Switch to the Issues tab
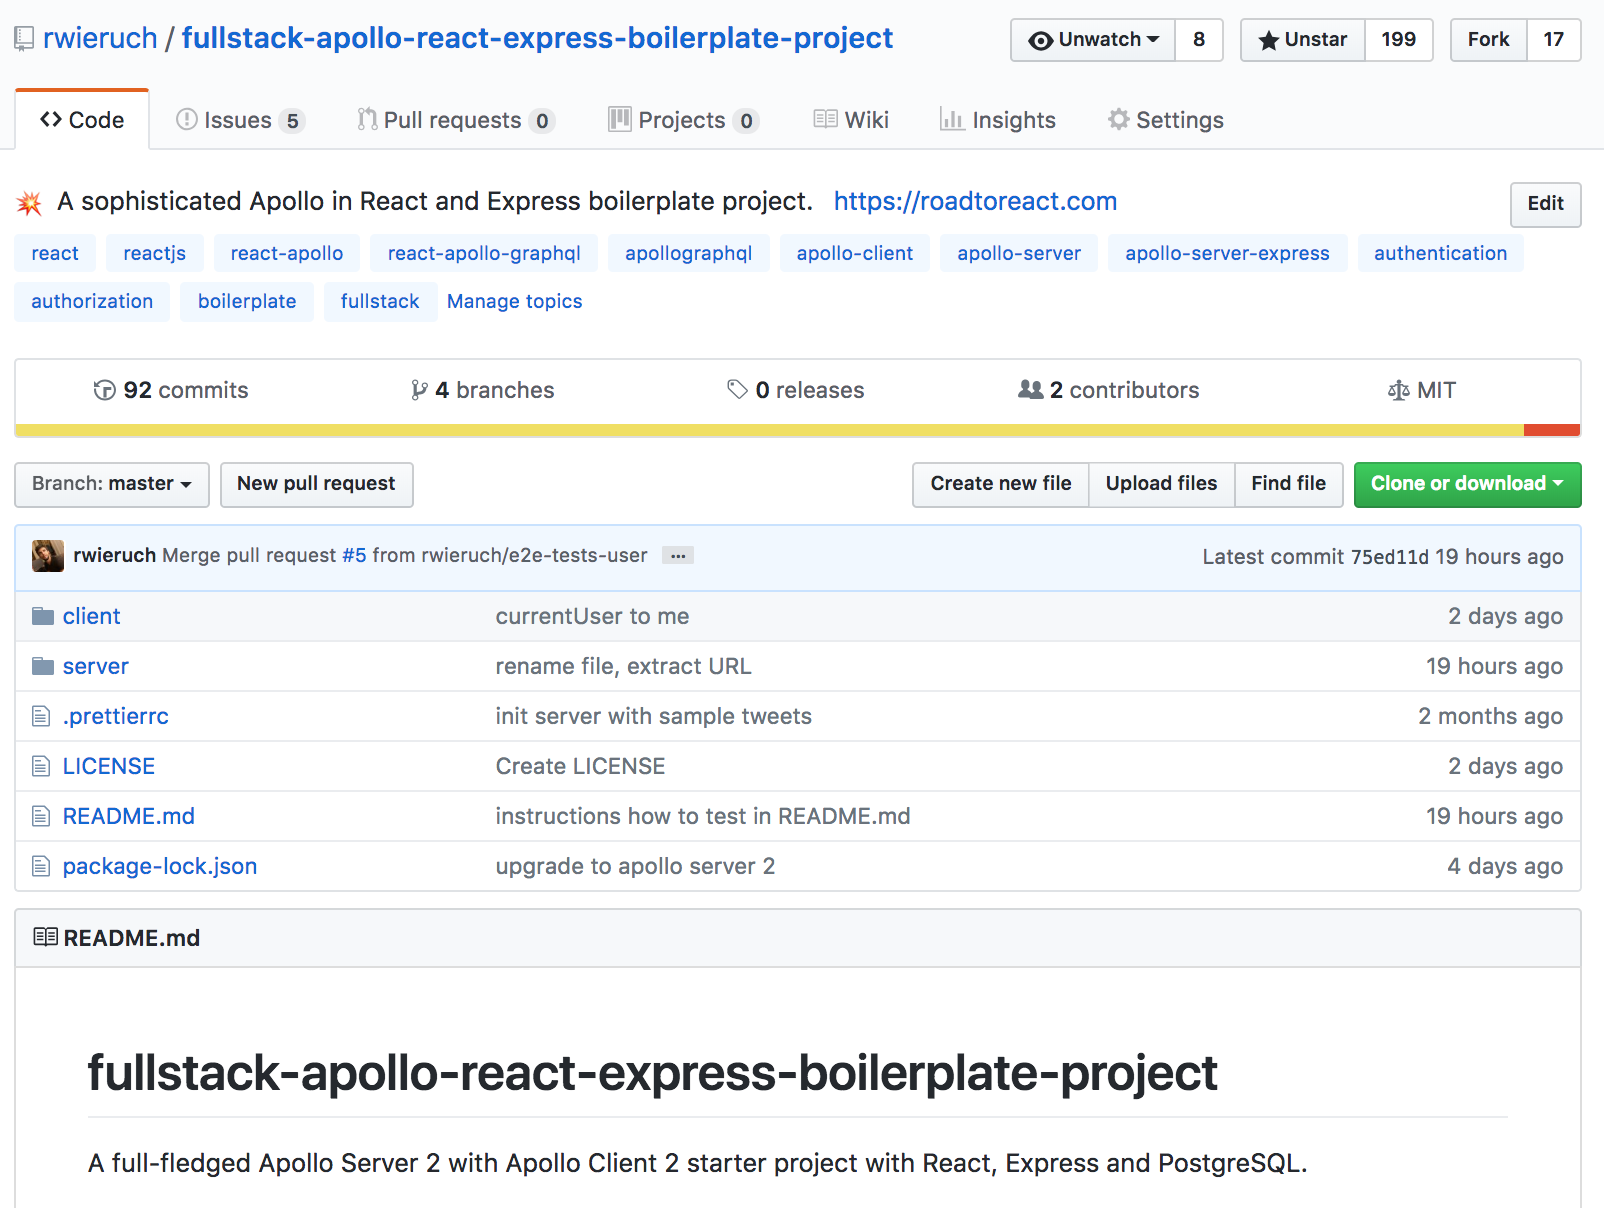Image resolution: width=1604 pixels, height=1208 pixels. pos(240,120)
